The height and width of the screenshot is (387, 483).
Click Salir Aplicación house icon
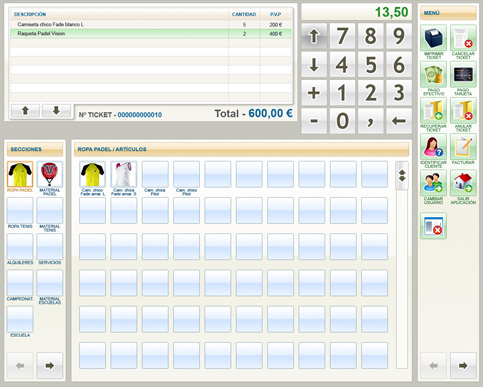pos(463,183)
